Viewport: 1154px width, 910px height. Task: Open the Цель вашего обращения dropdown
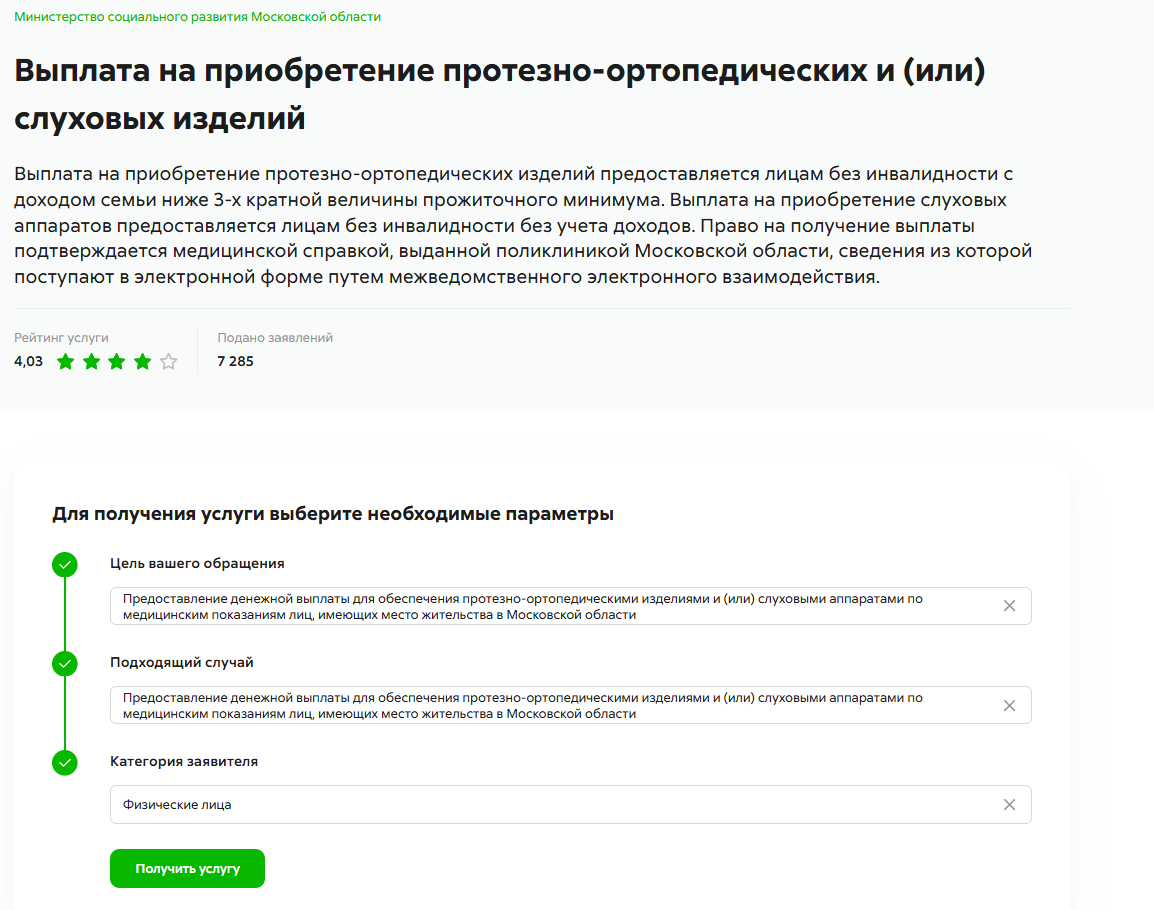[x=570, y=606]
